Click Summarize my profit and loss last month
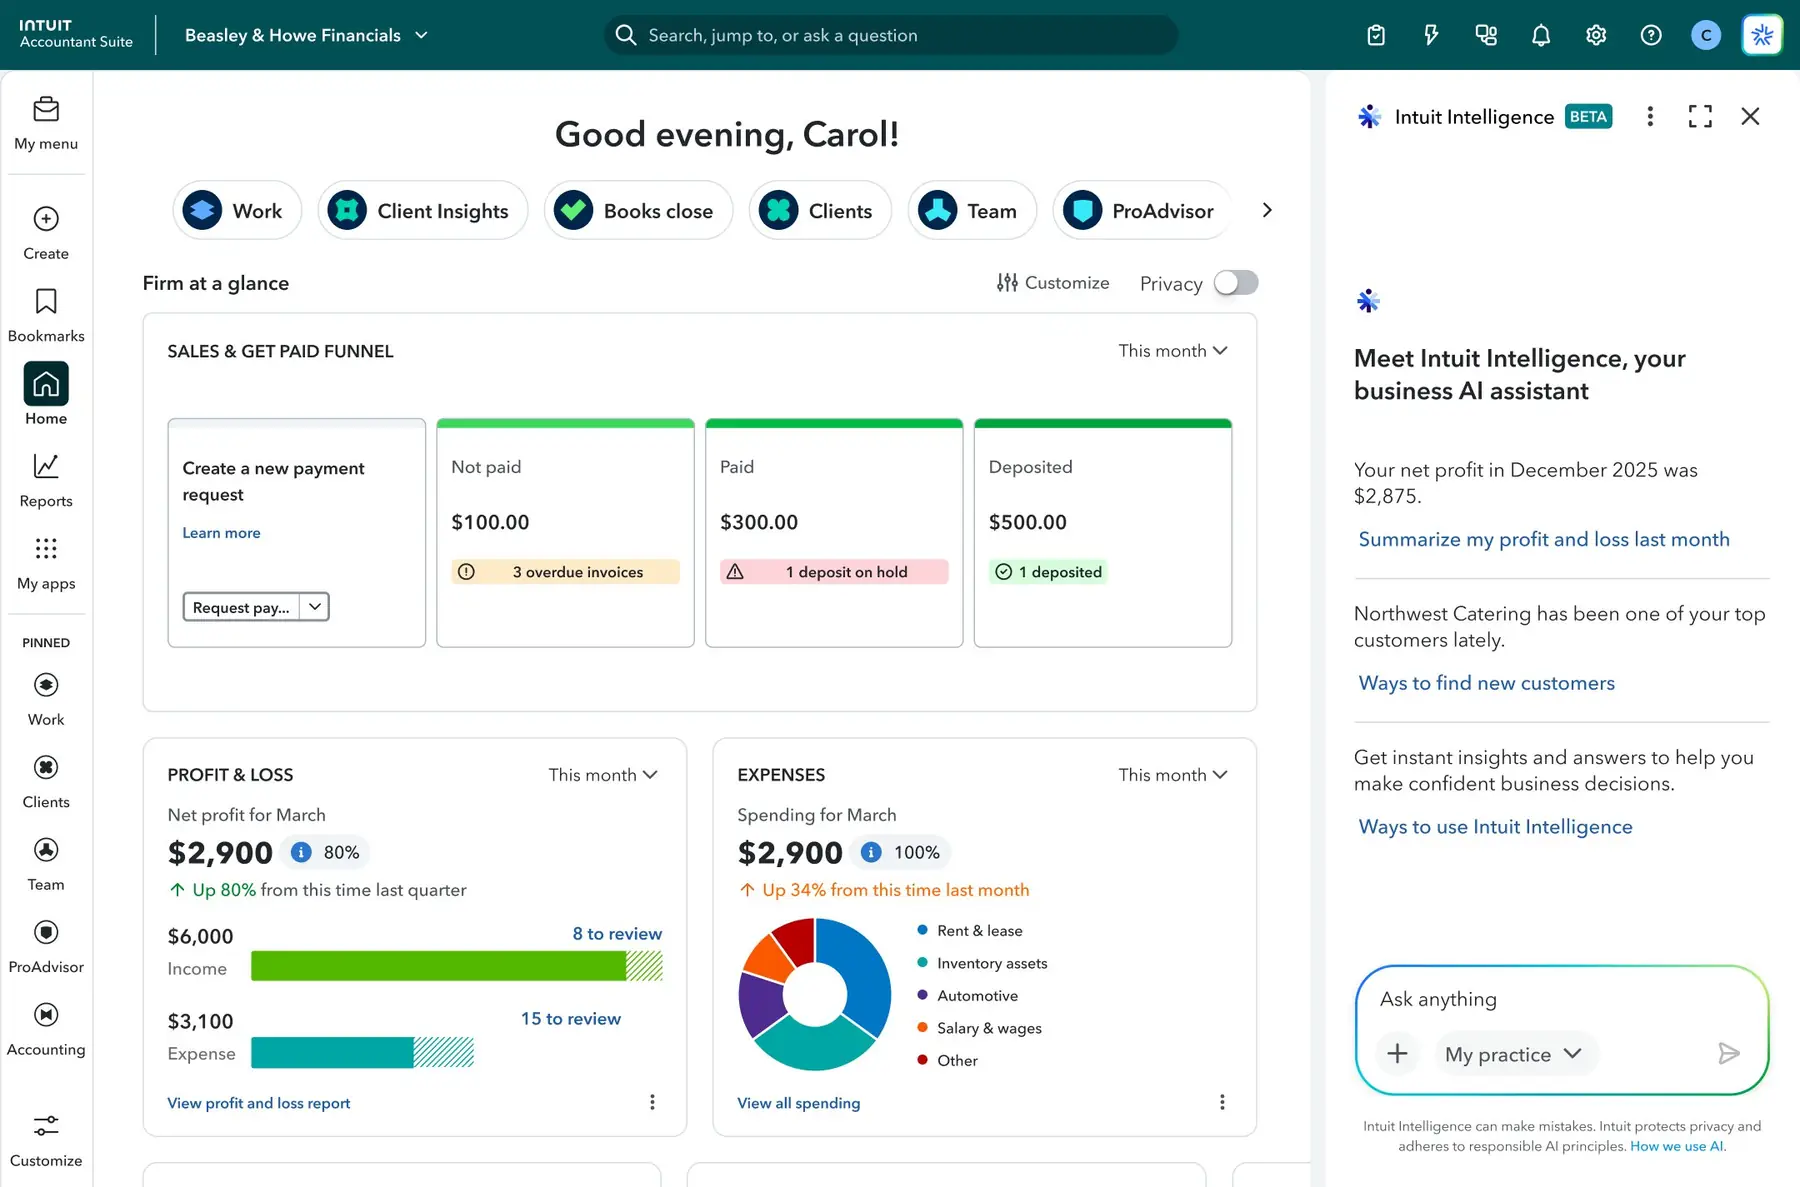Image resolution: width=1800 pixels, height=1187 pixels. click(x=1544, y=539)
